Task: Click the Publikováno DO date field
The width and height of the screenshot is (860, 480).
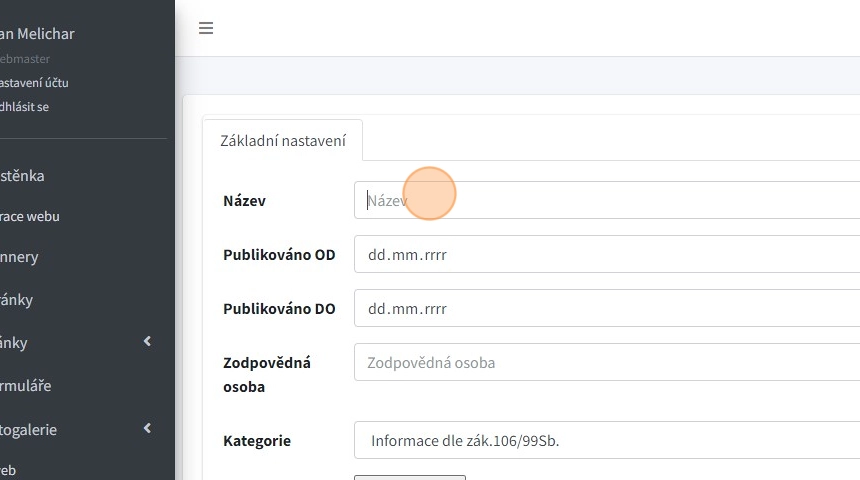Action: click(606, 308)
